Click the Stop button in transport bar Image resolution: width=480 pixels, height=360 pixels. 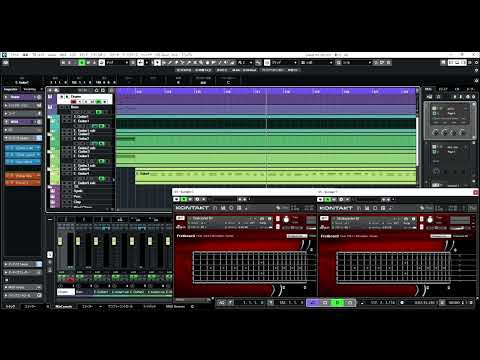(x=325, y=303)
